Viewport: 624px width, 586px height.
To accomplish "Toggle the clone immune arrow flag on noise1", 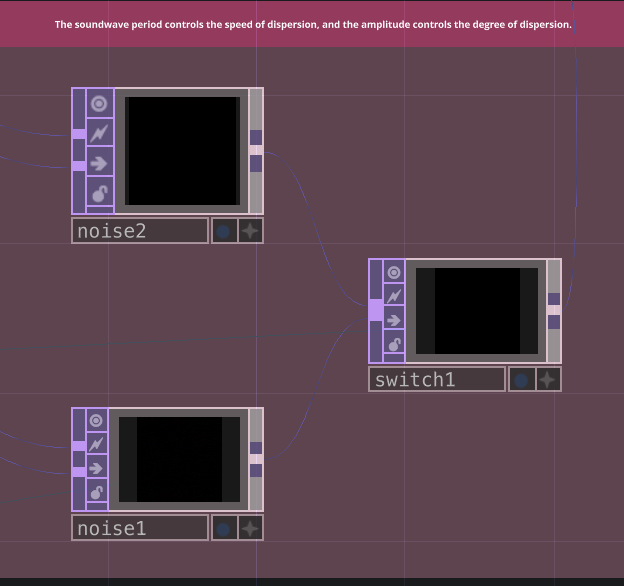I will point(96,467).
